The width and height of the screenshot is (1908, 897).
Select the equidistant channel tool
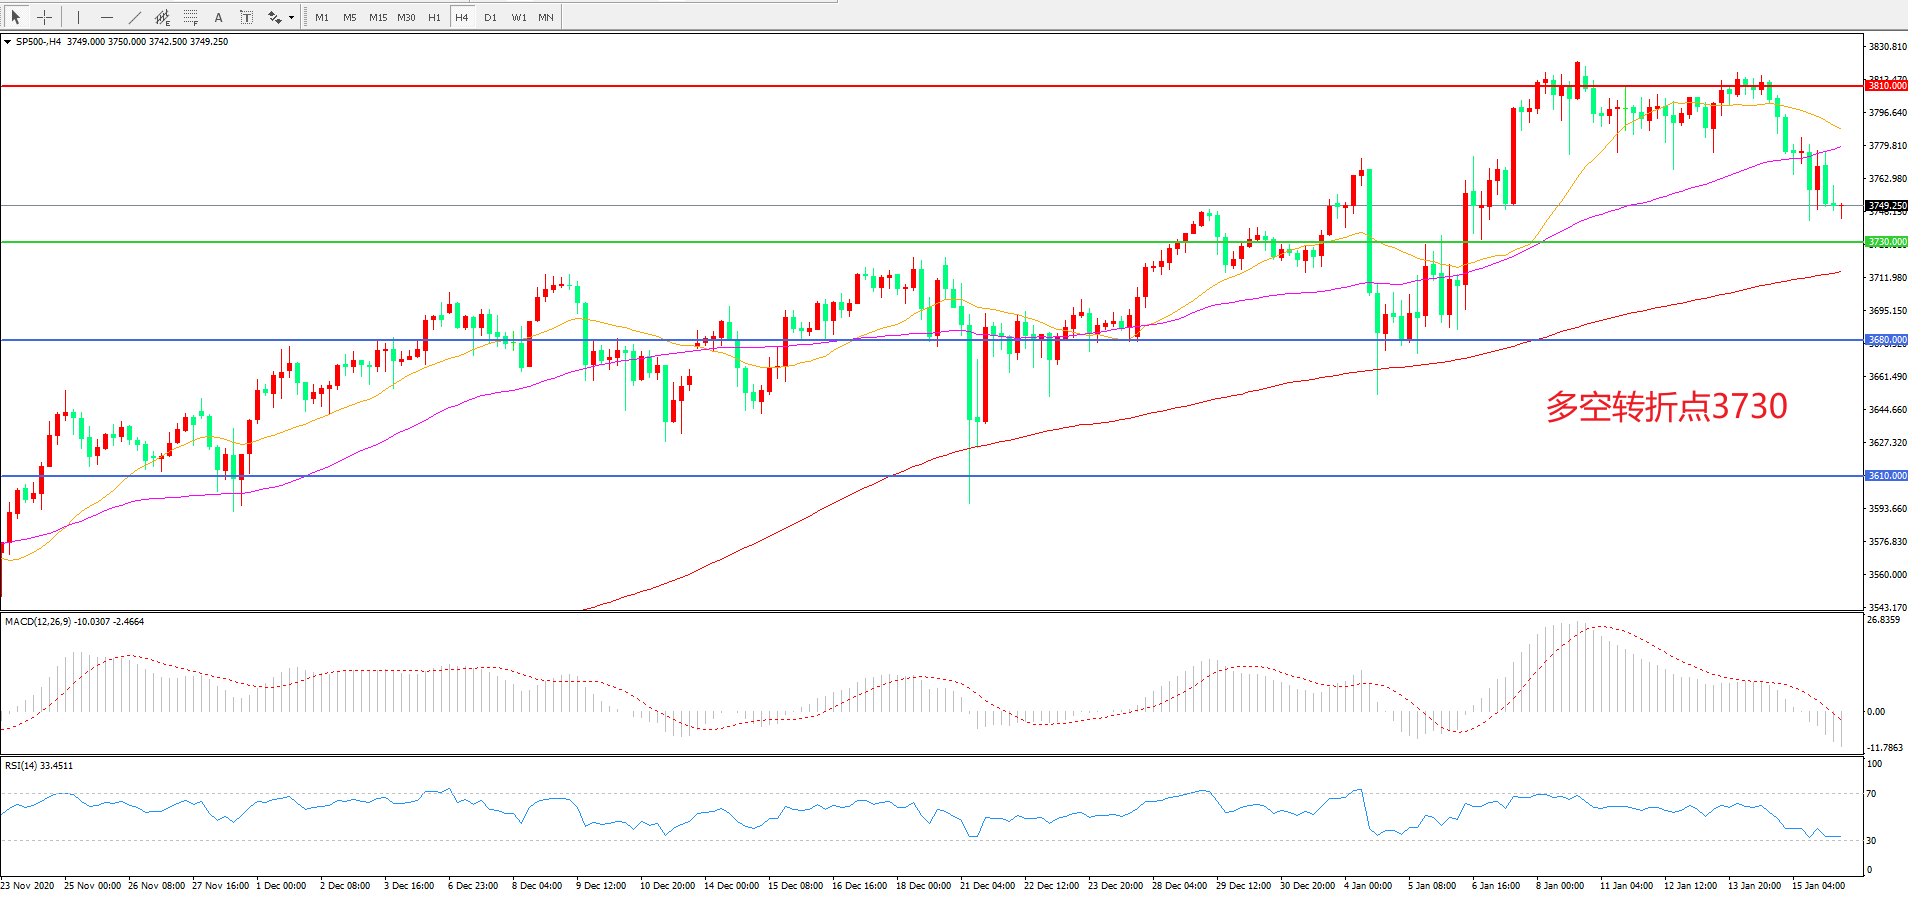click(163, 17)
